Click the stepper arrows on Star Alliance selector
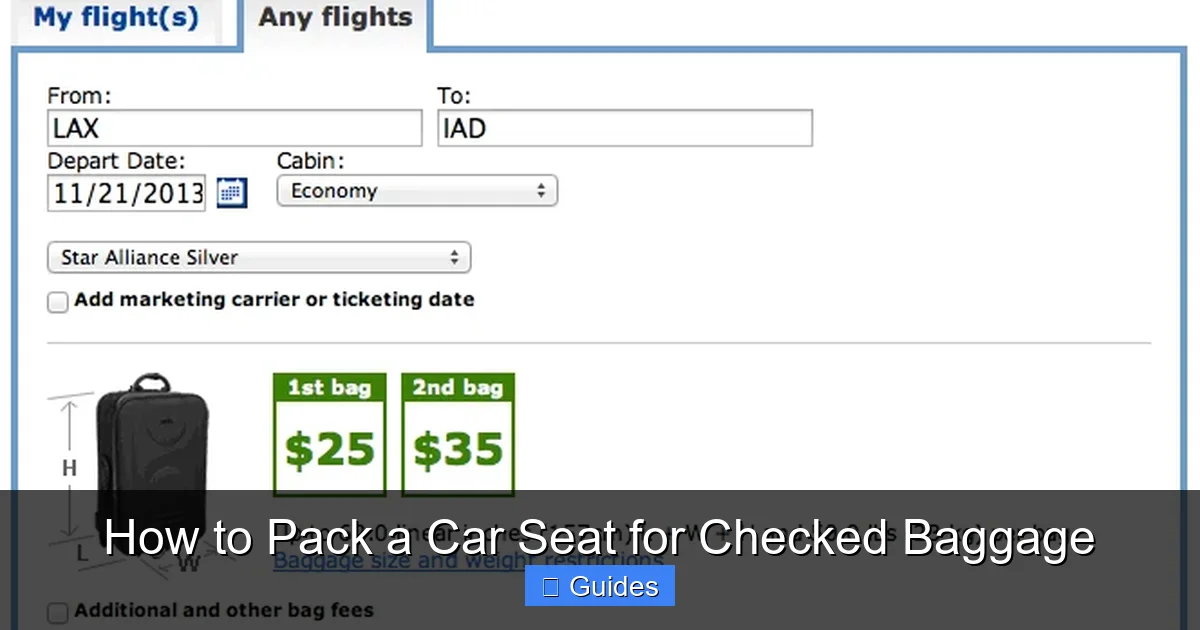Viewport: 1200px width, 630px height. [x=458, y=257]
